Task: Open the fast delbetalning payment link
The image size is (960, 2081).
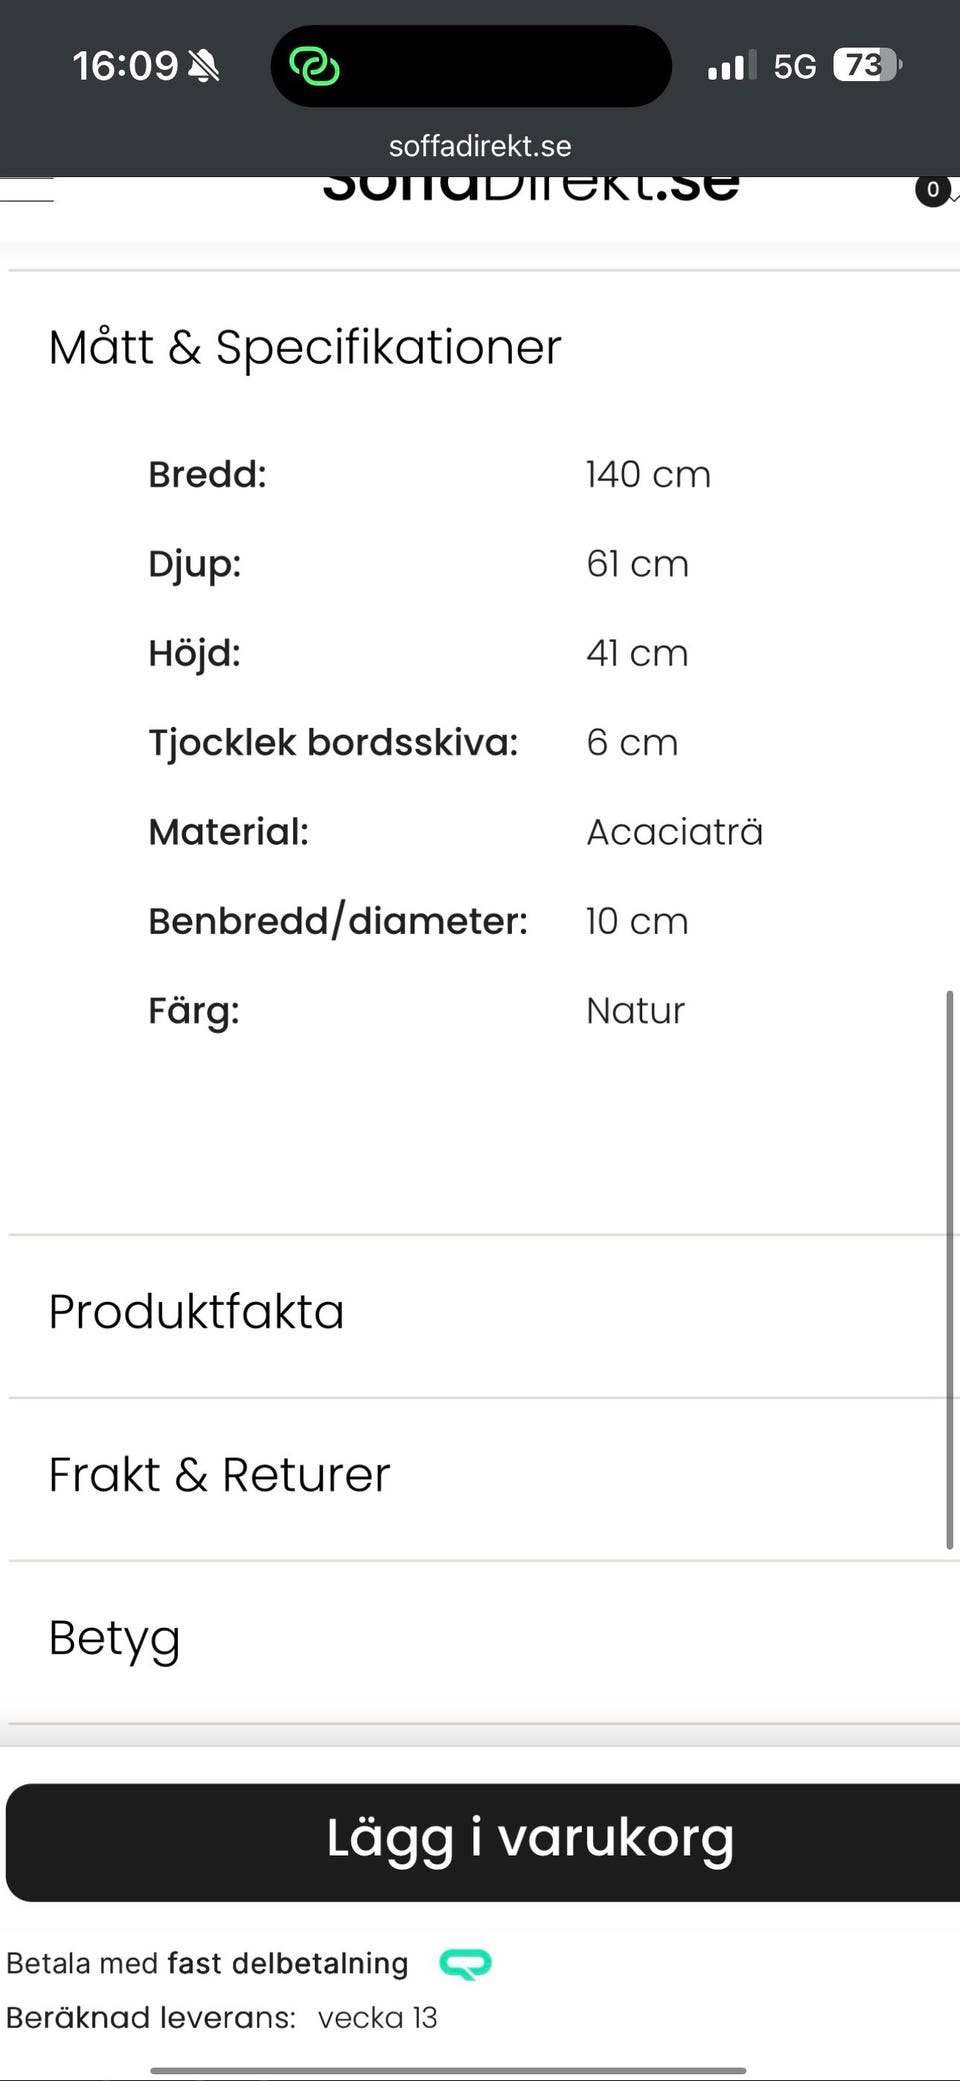Action: click(x=288, y=1963)
